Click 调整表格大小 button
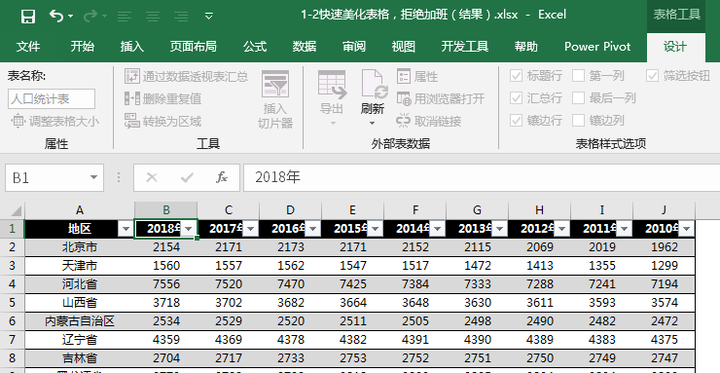 point(55,122)
